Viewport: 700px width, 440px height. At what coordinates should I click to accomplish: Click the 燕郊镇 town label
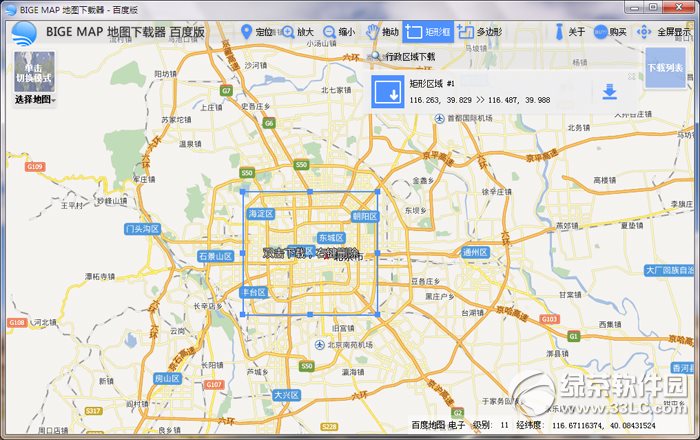click(x=567, y=225)
